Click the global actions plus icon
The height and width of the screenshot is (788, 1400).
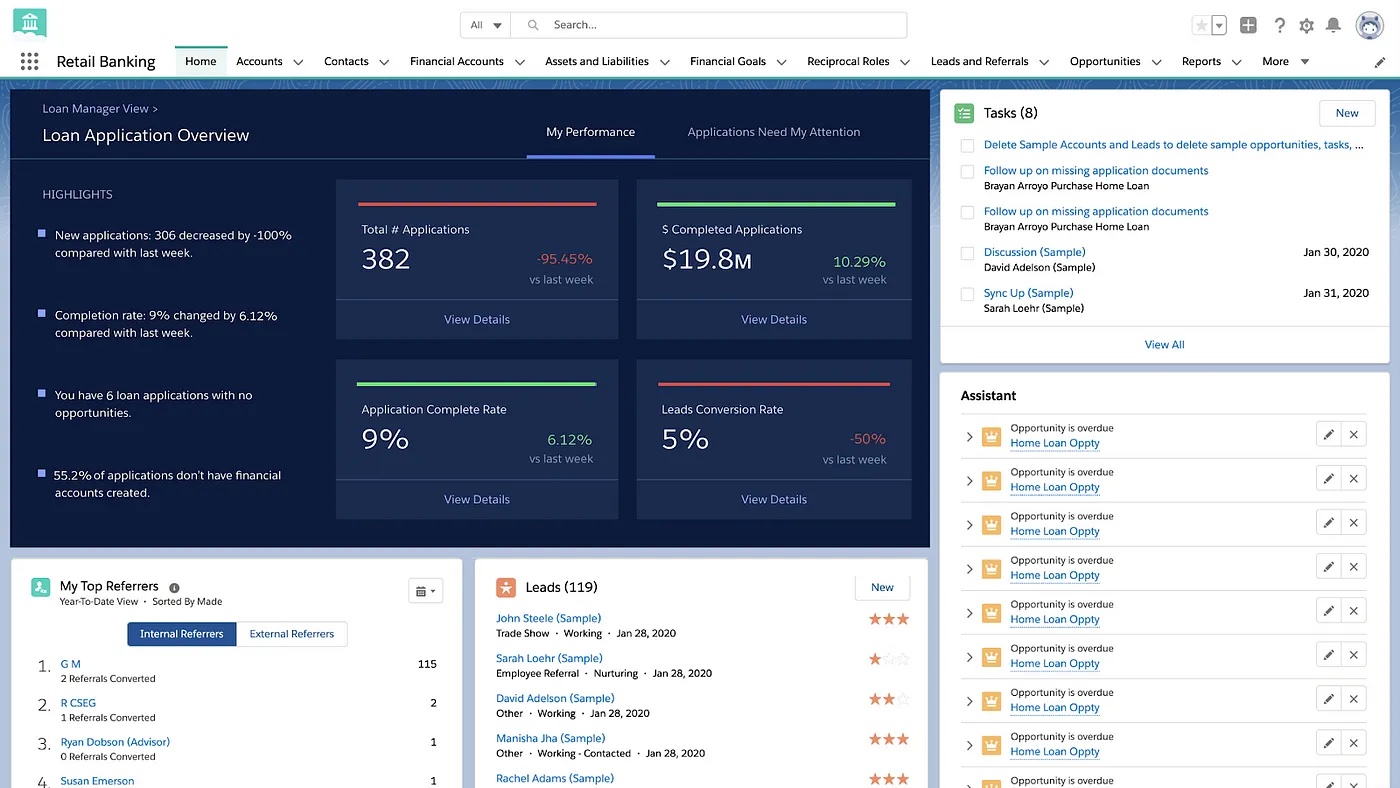(x=1248, y=25)
